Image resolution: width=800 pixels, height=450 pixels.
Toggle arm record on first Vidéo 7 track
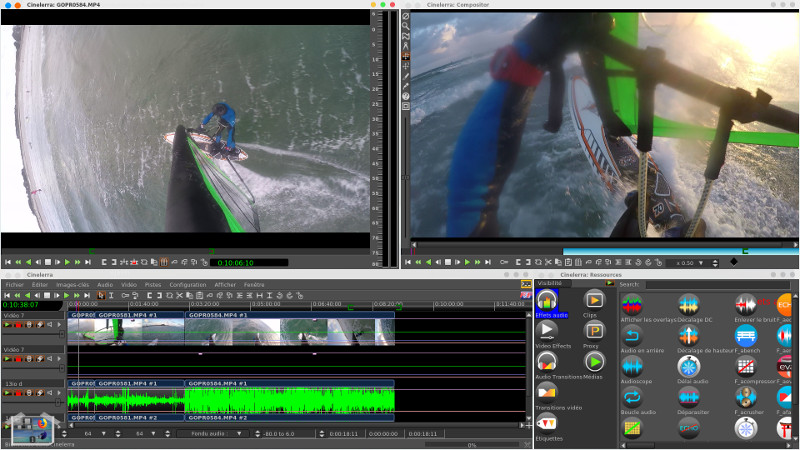[18, 325]
